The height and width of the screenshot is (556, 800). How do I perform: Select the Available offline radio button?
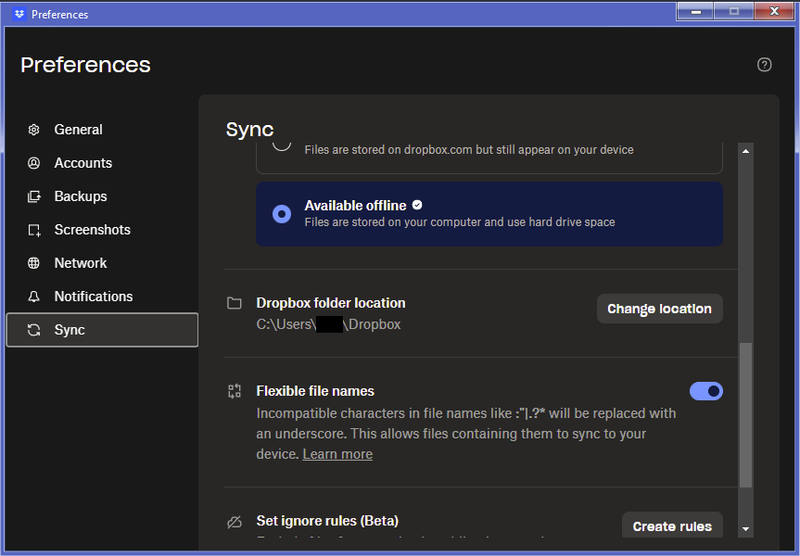coord(282,214)
